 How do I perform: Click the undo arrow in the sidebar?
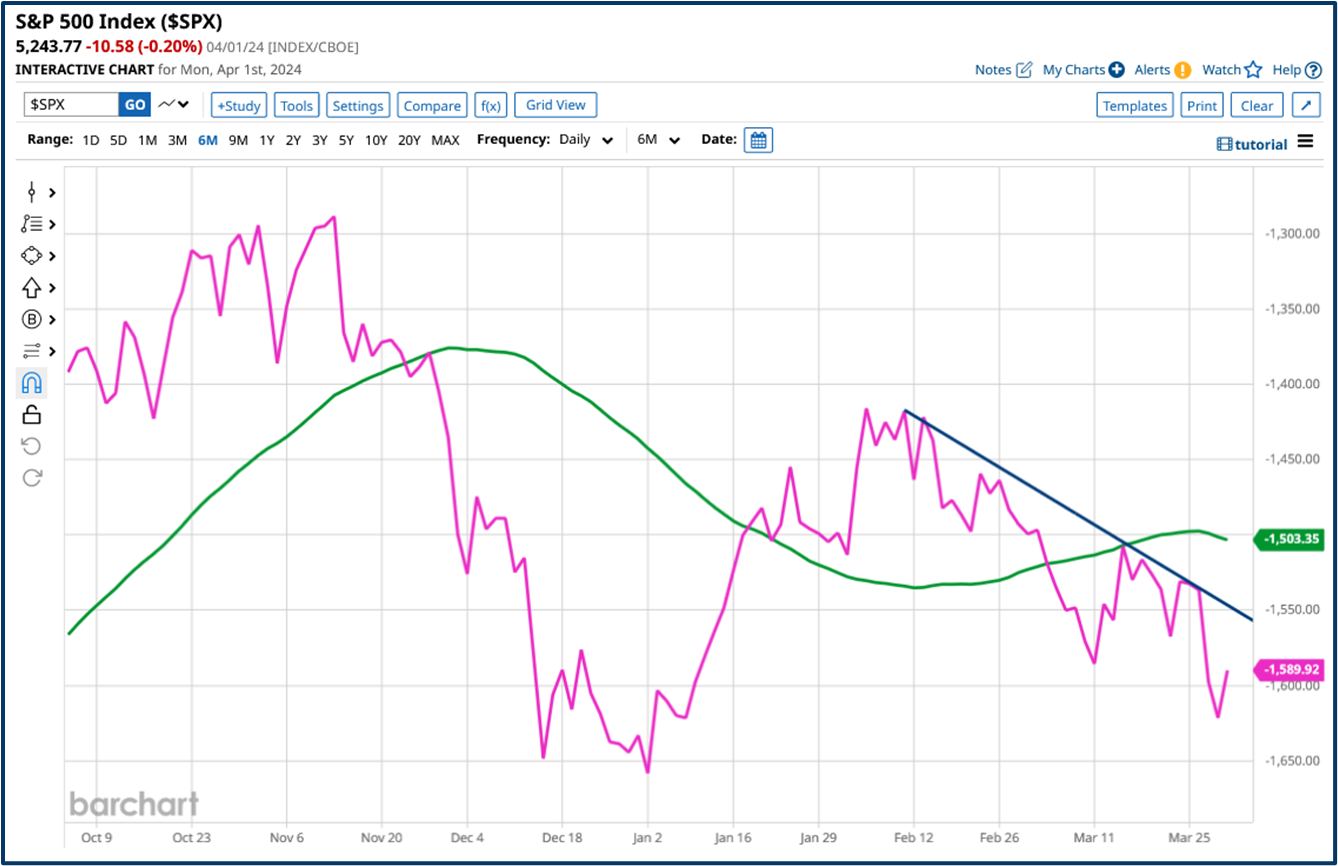[x=31, y=445]
